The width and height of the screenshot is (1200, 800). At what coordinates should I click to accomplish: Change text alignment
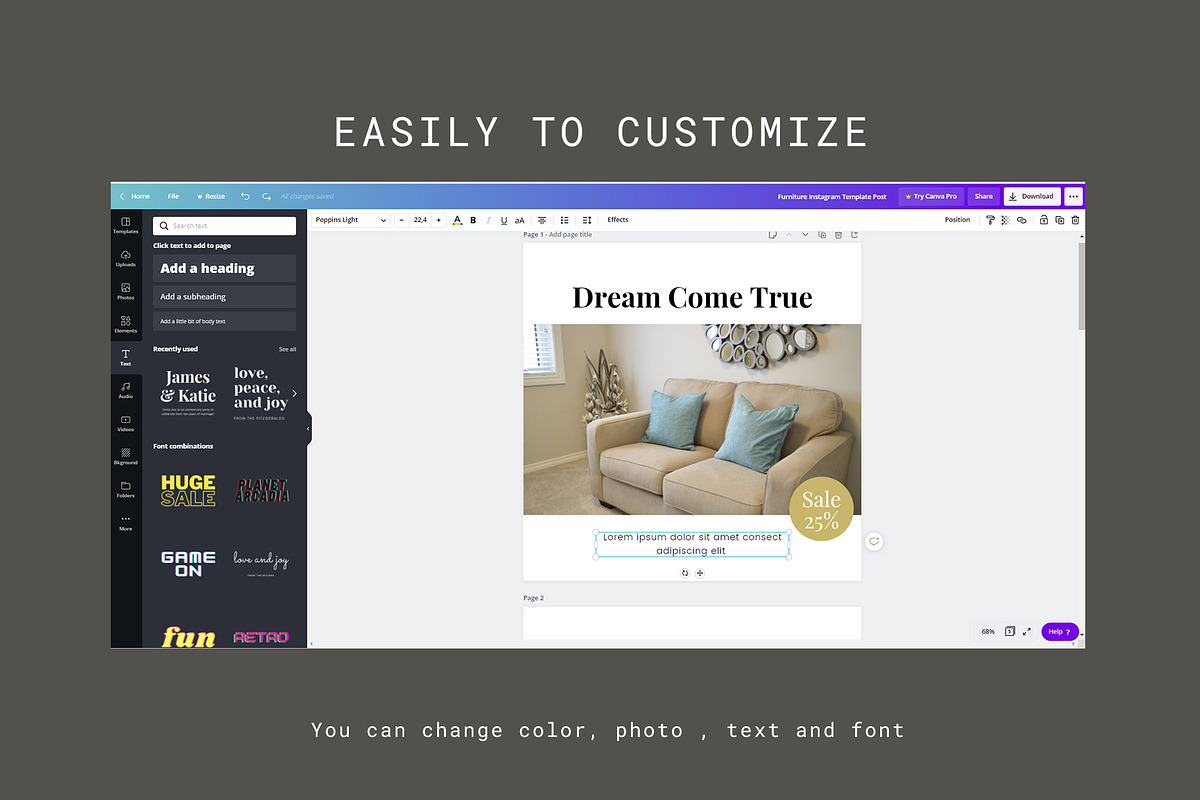point(542,220)
